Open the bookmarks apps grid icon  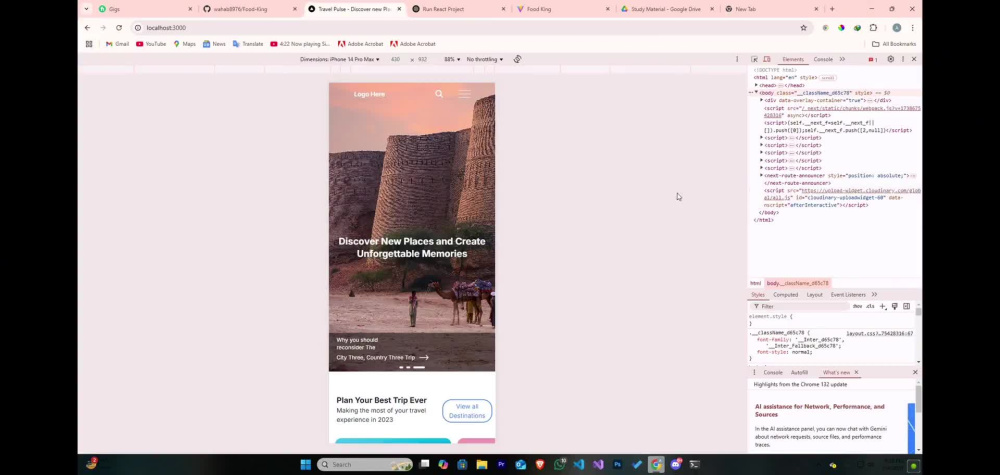(x=89, y=44)
